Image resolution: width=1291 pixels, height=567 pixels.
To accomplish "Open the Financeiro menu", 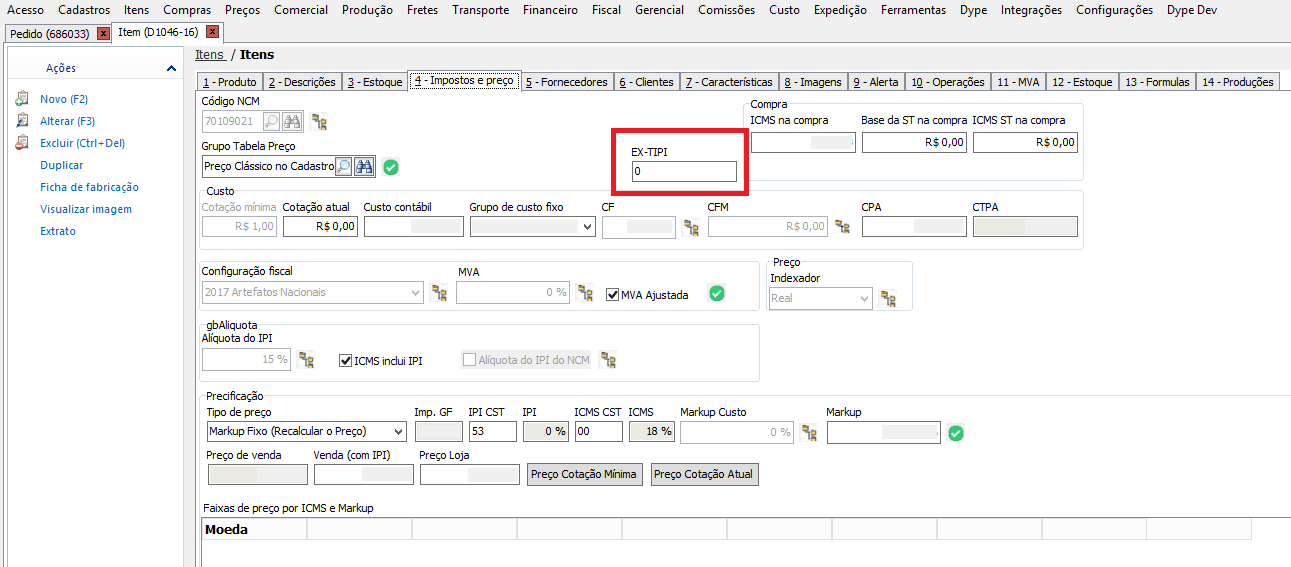I will 550,10.
